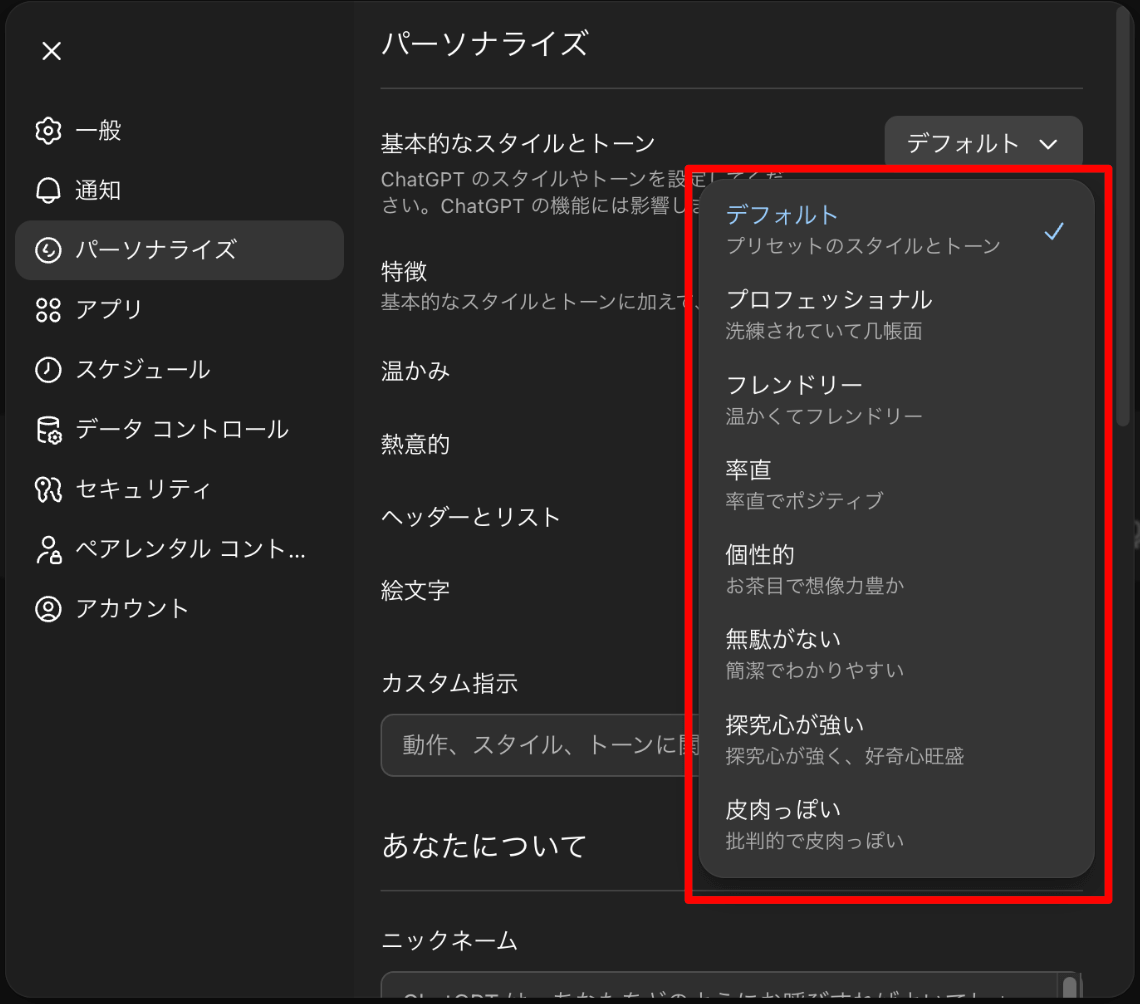This screenshot has width=1140, height=1004.
Task: Click the セキュリティ key icon
Action: (x=48, y=489)
